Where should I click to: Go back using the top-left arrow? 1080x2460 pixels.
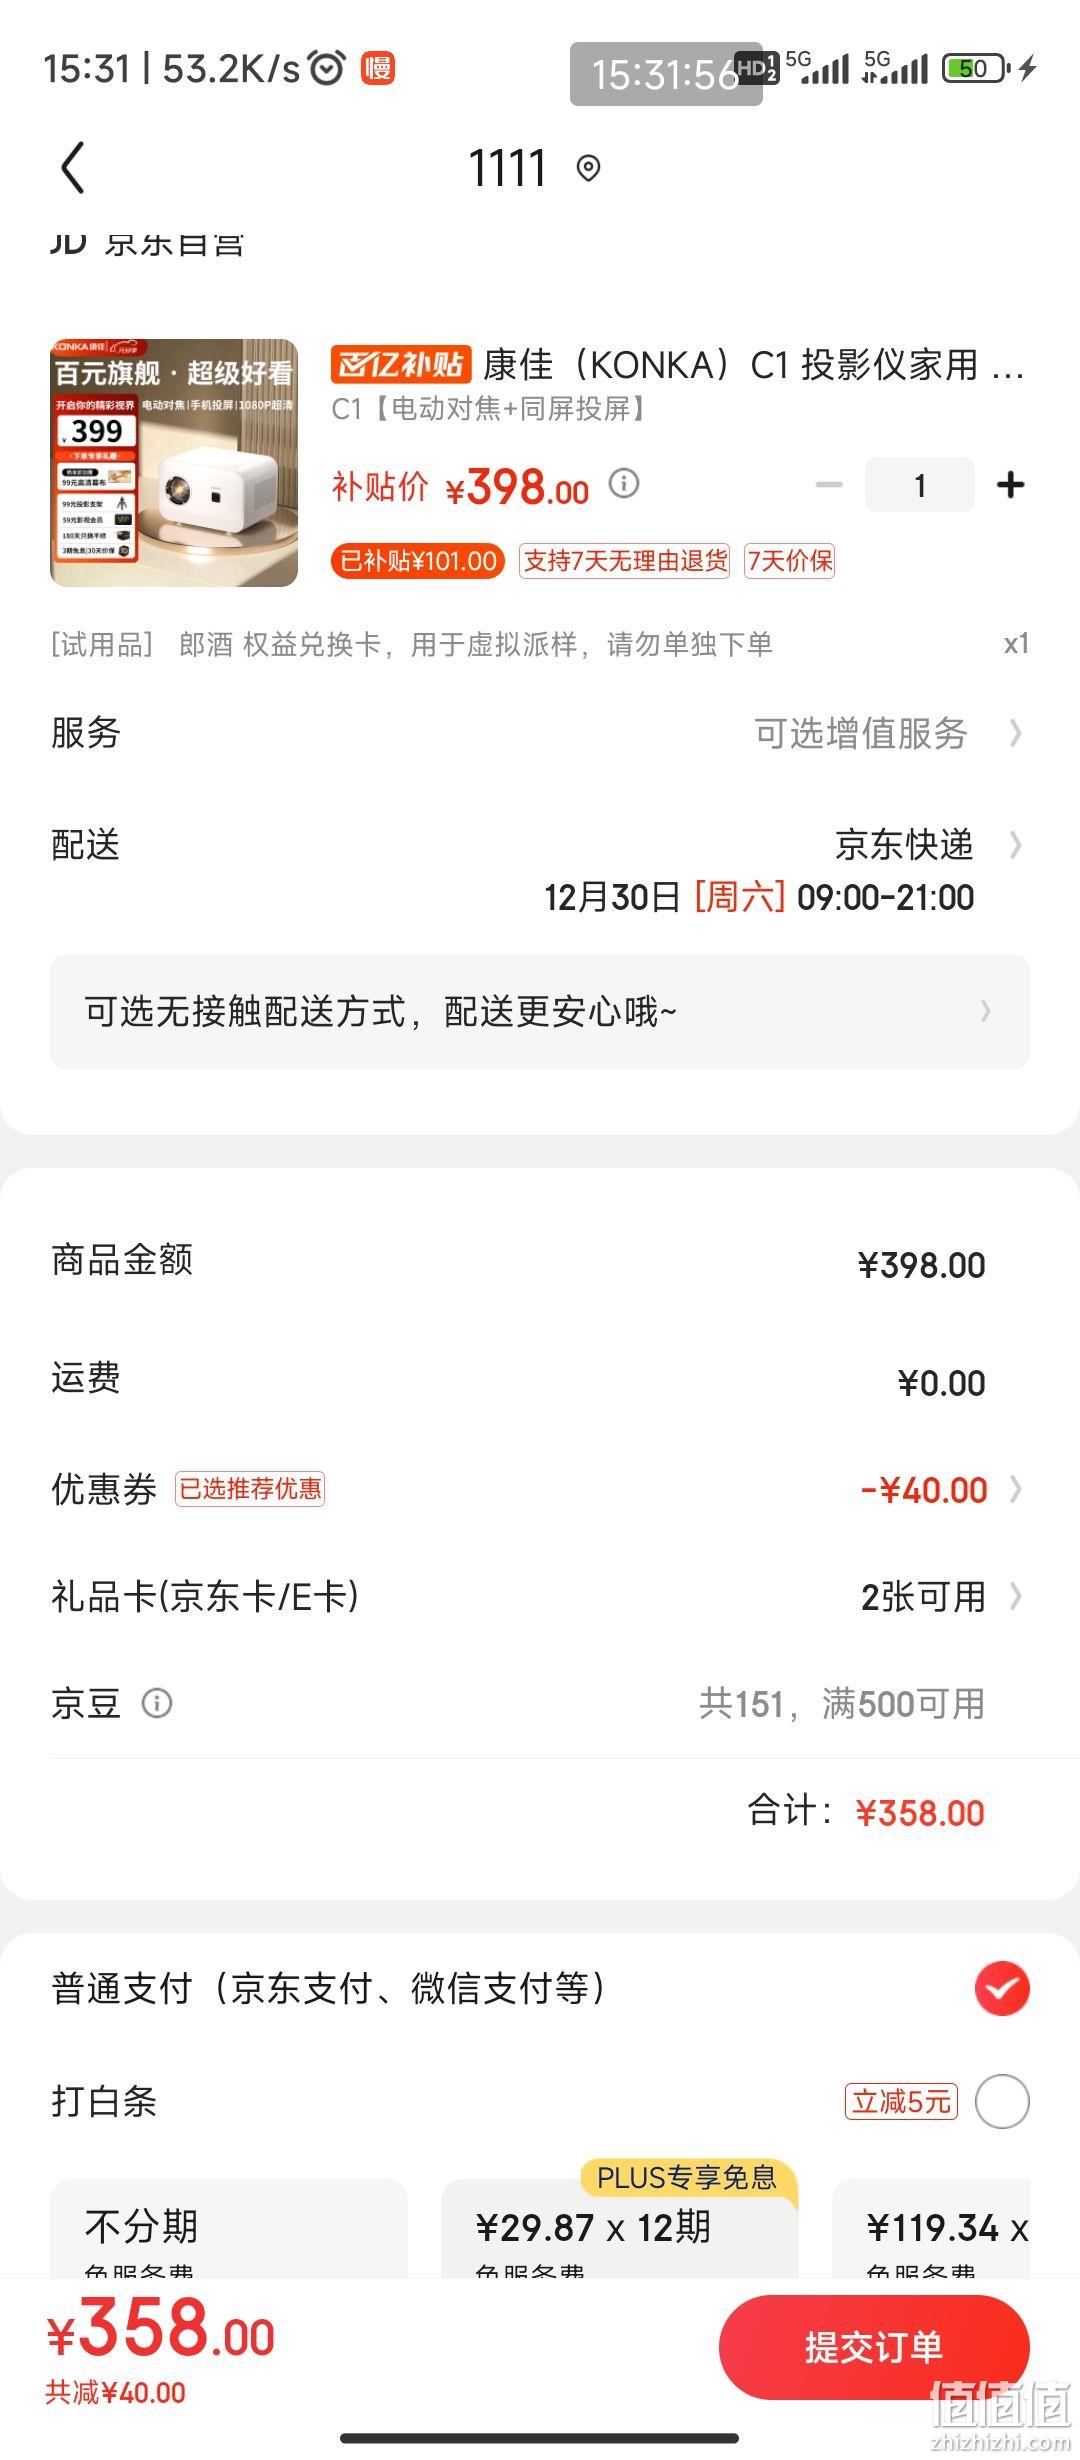[73, 167]
